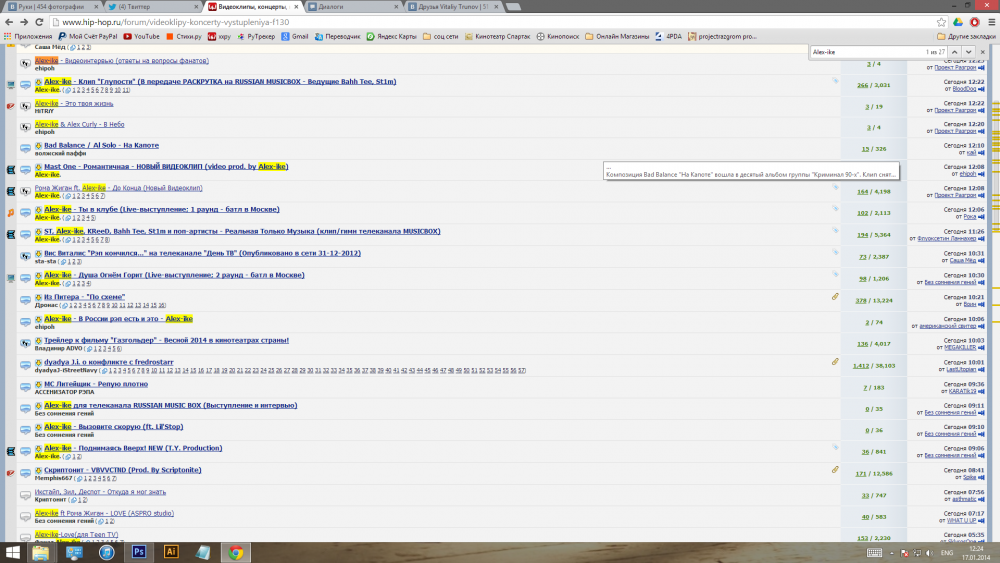The image size is (1000, 563).
Task: Open thread Из Питера По схеме
Action: (x=84, y=297)
